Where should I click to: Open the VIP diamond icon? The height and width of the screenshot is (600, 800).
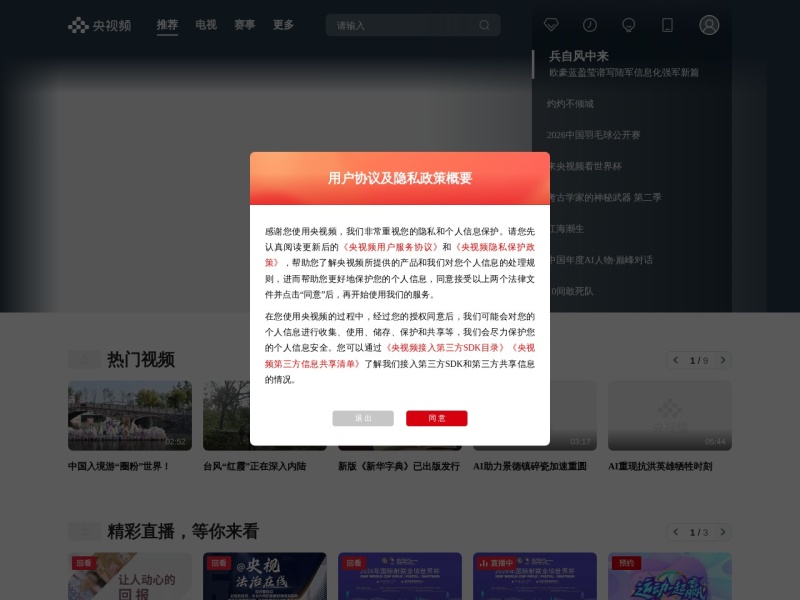551,24
